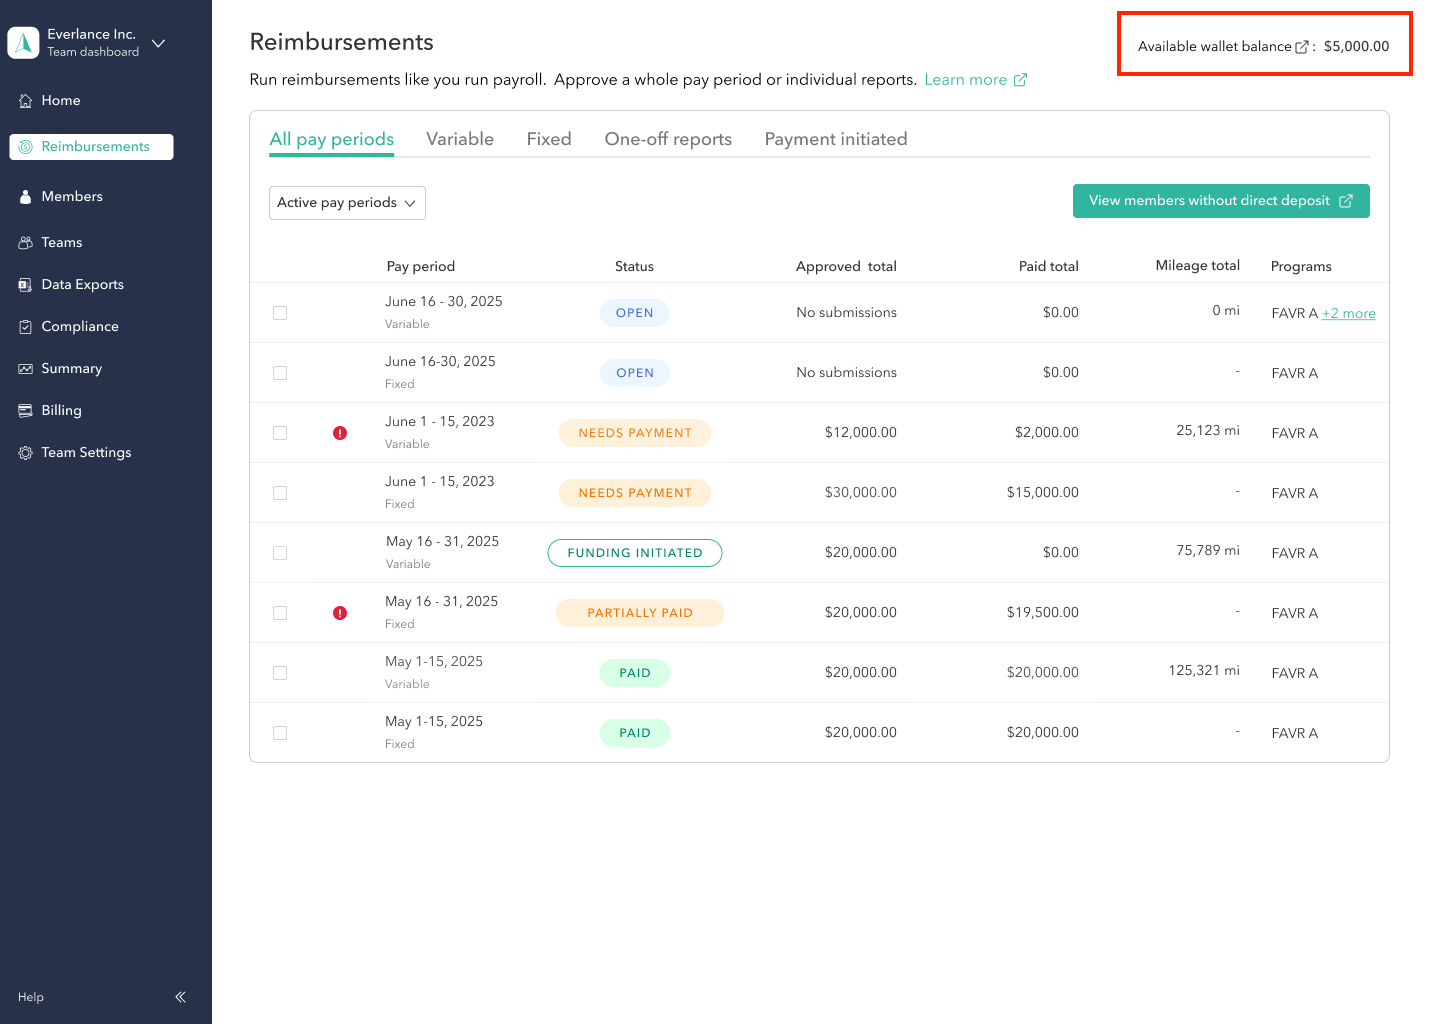1440x1024 pixels.
Task: Select the checkbox for May 1-15 Fixed period
Action: [x=280, y=733]
